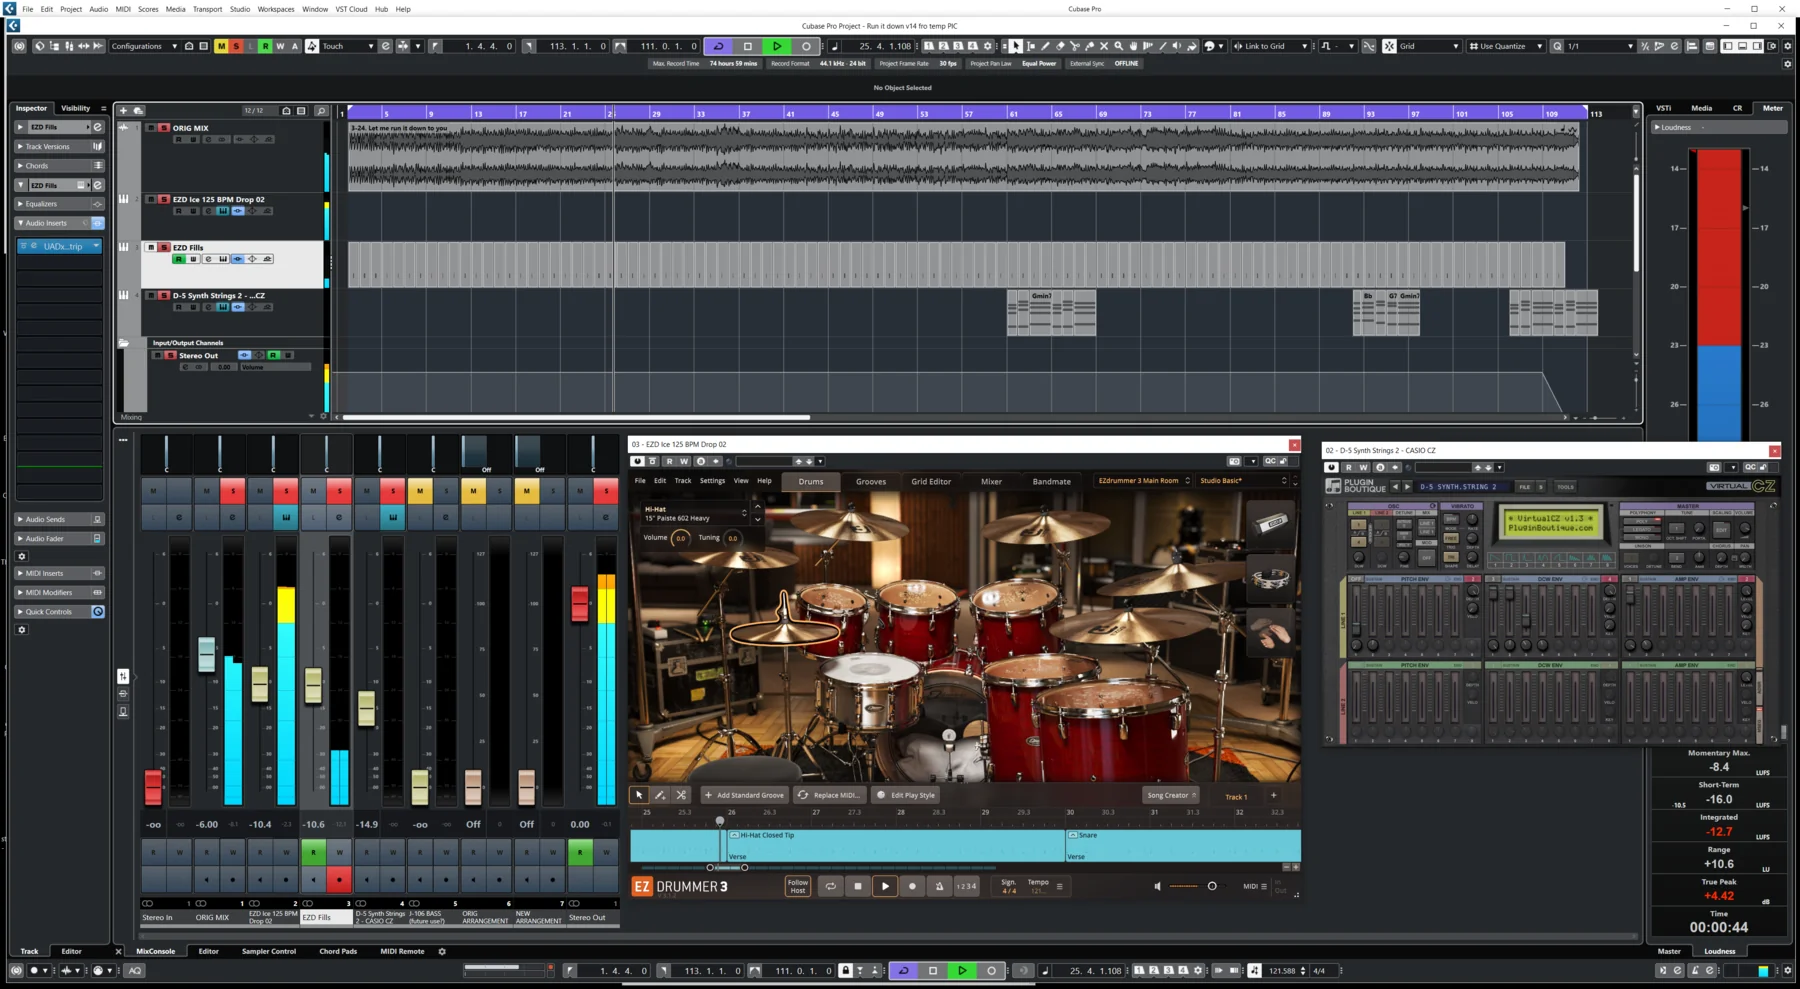Open the Grid snap type dropdown
The height and width of the screenshot is (989, 1800).
1428,46
